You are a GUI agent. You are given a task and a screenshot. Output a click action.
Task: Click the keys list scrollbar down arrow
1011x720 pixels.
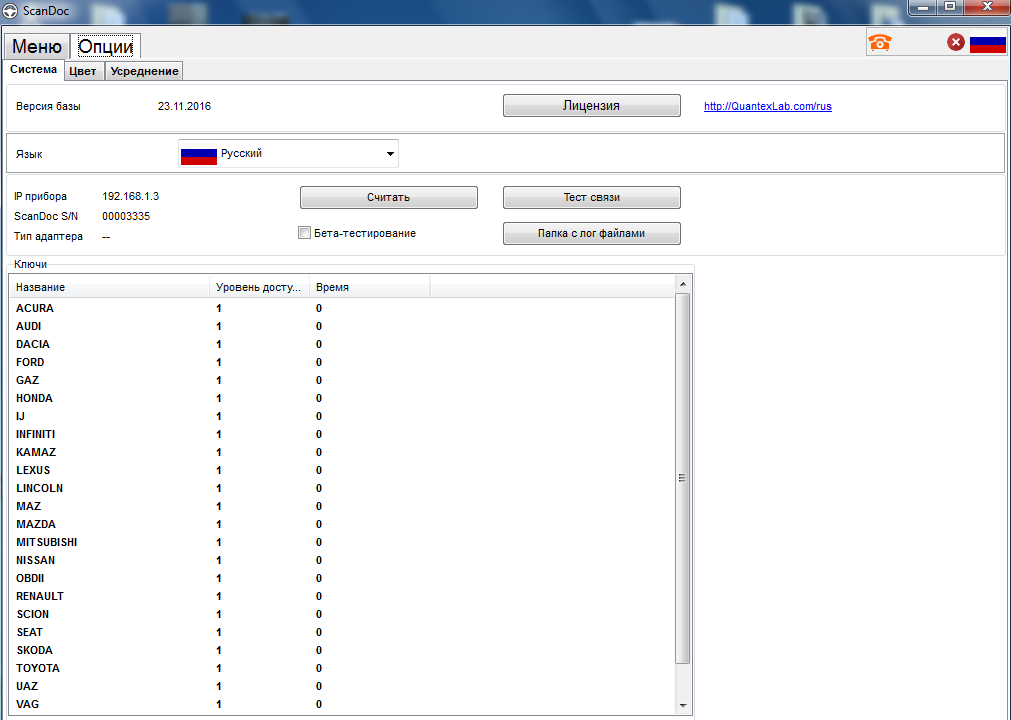683,706
